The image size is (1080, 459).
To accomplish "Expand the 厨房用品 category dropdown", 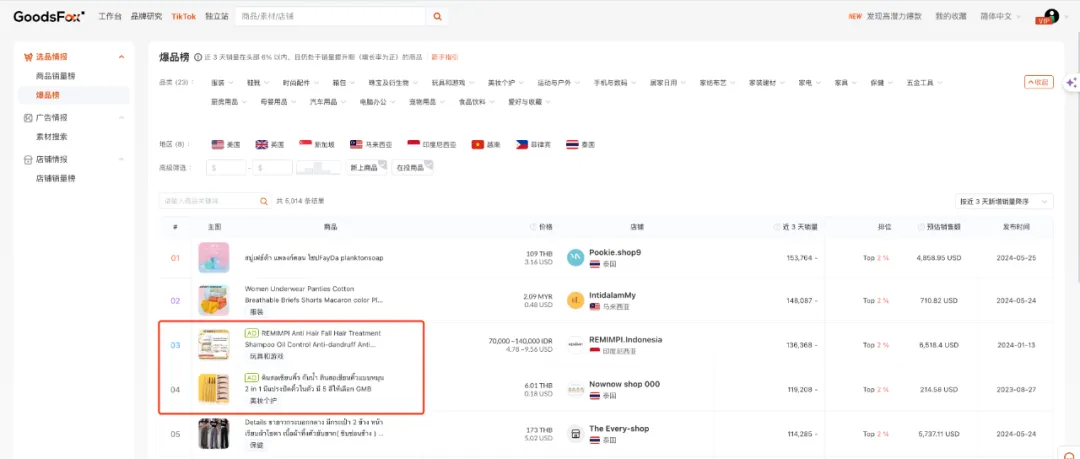I will pos(229,102).
